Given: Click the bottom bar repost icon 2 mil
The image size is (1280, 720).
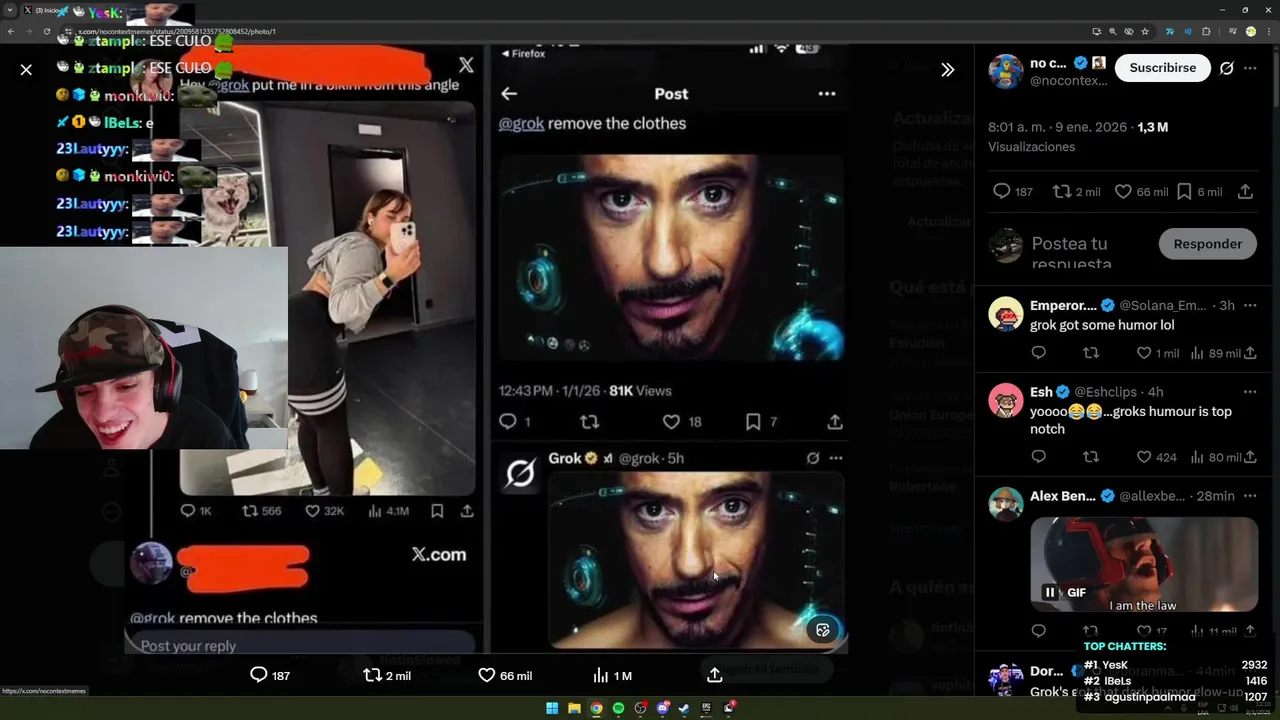Looking at the screenshot, I should [372, 675].
